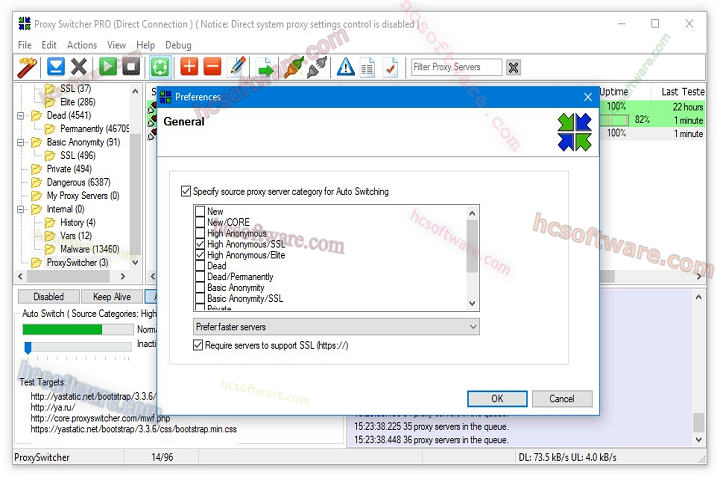The image size is (720, 480).
Task: Toggle Require servers to support SSL checkbox
Action: click(x=198, y=345)
